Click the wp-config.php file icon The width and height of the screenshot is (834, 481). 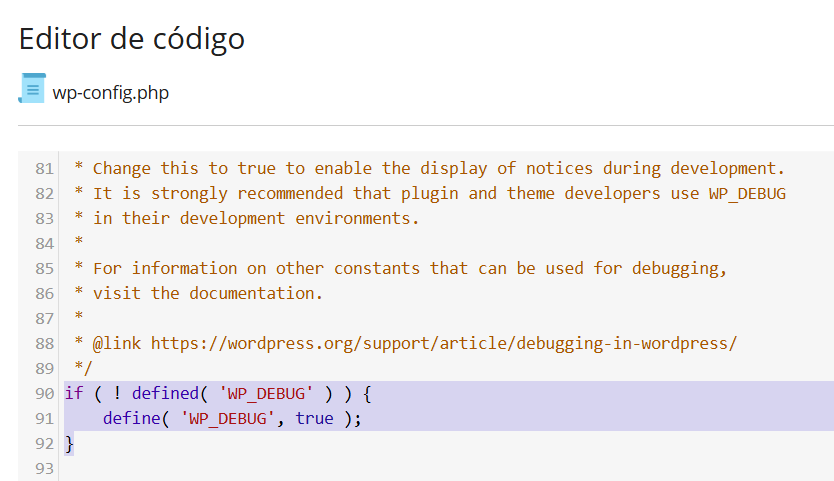click(x=32, y=90)
